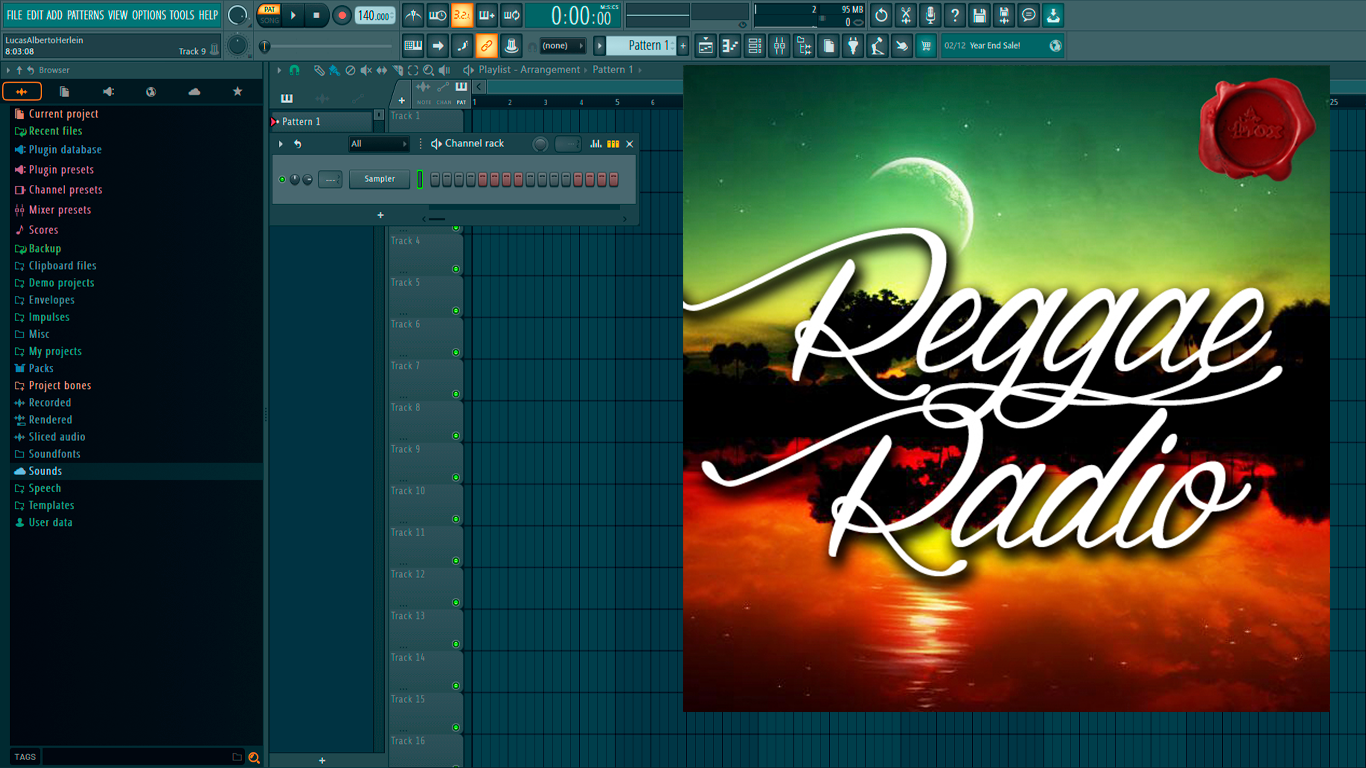Click the song position slider
Screen dimensions: 1366x768
coord(327,46)
